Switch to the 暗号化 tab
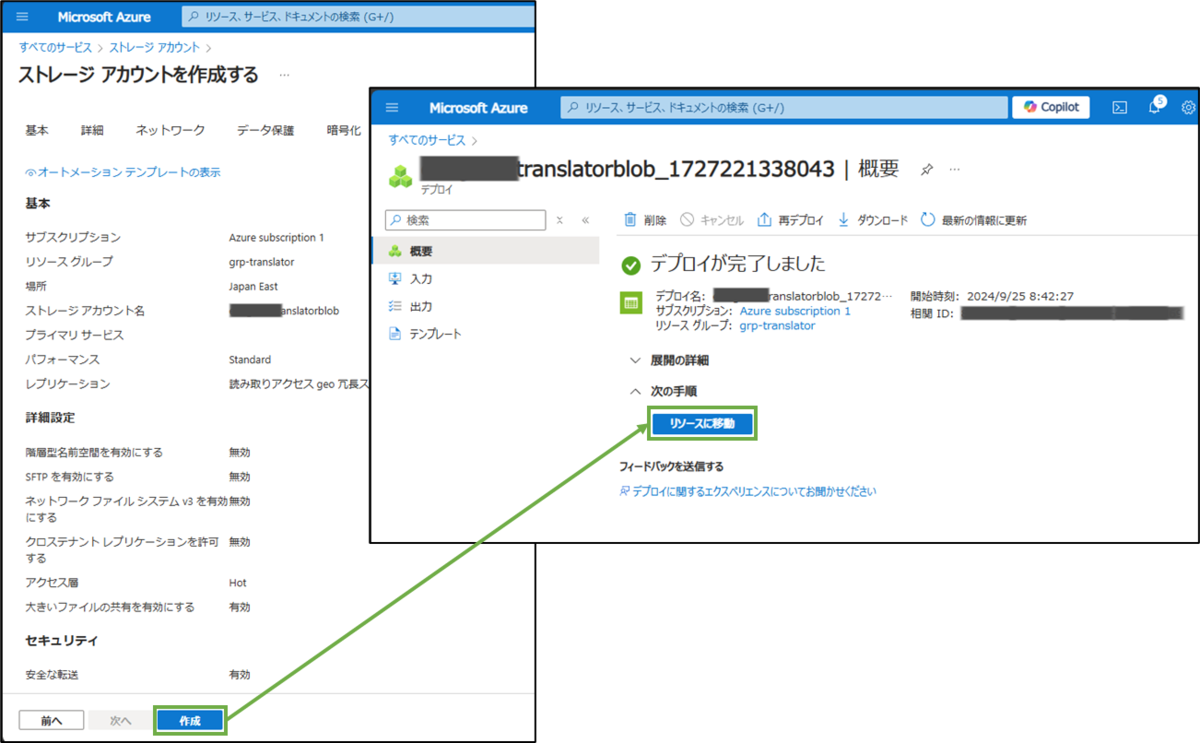This screenshot has height=743, width=1200. pos(344,130)
